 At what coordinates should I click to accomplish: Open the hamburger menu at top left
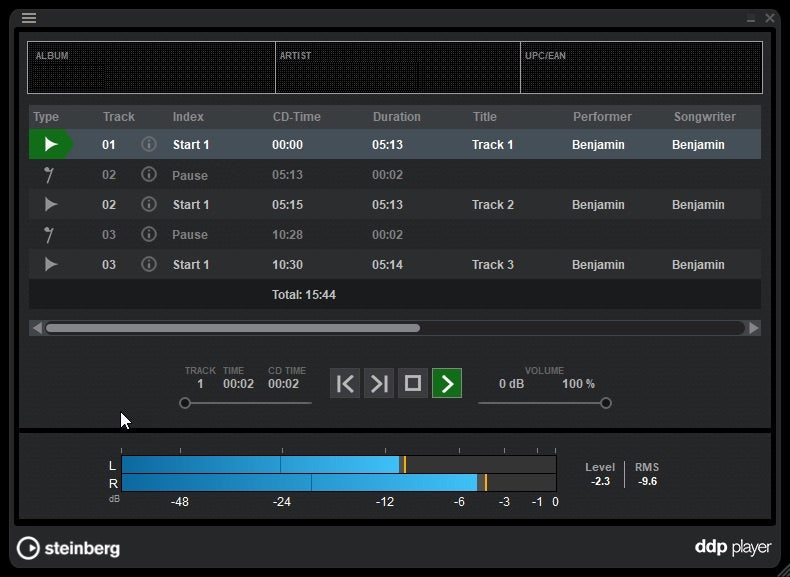29,18
